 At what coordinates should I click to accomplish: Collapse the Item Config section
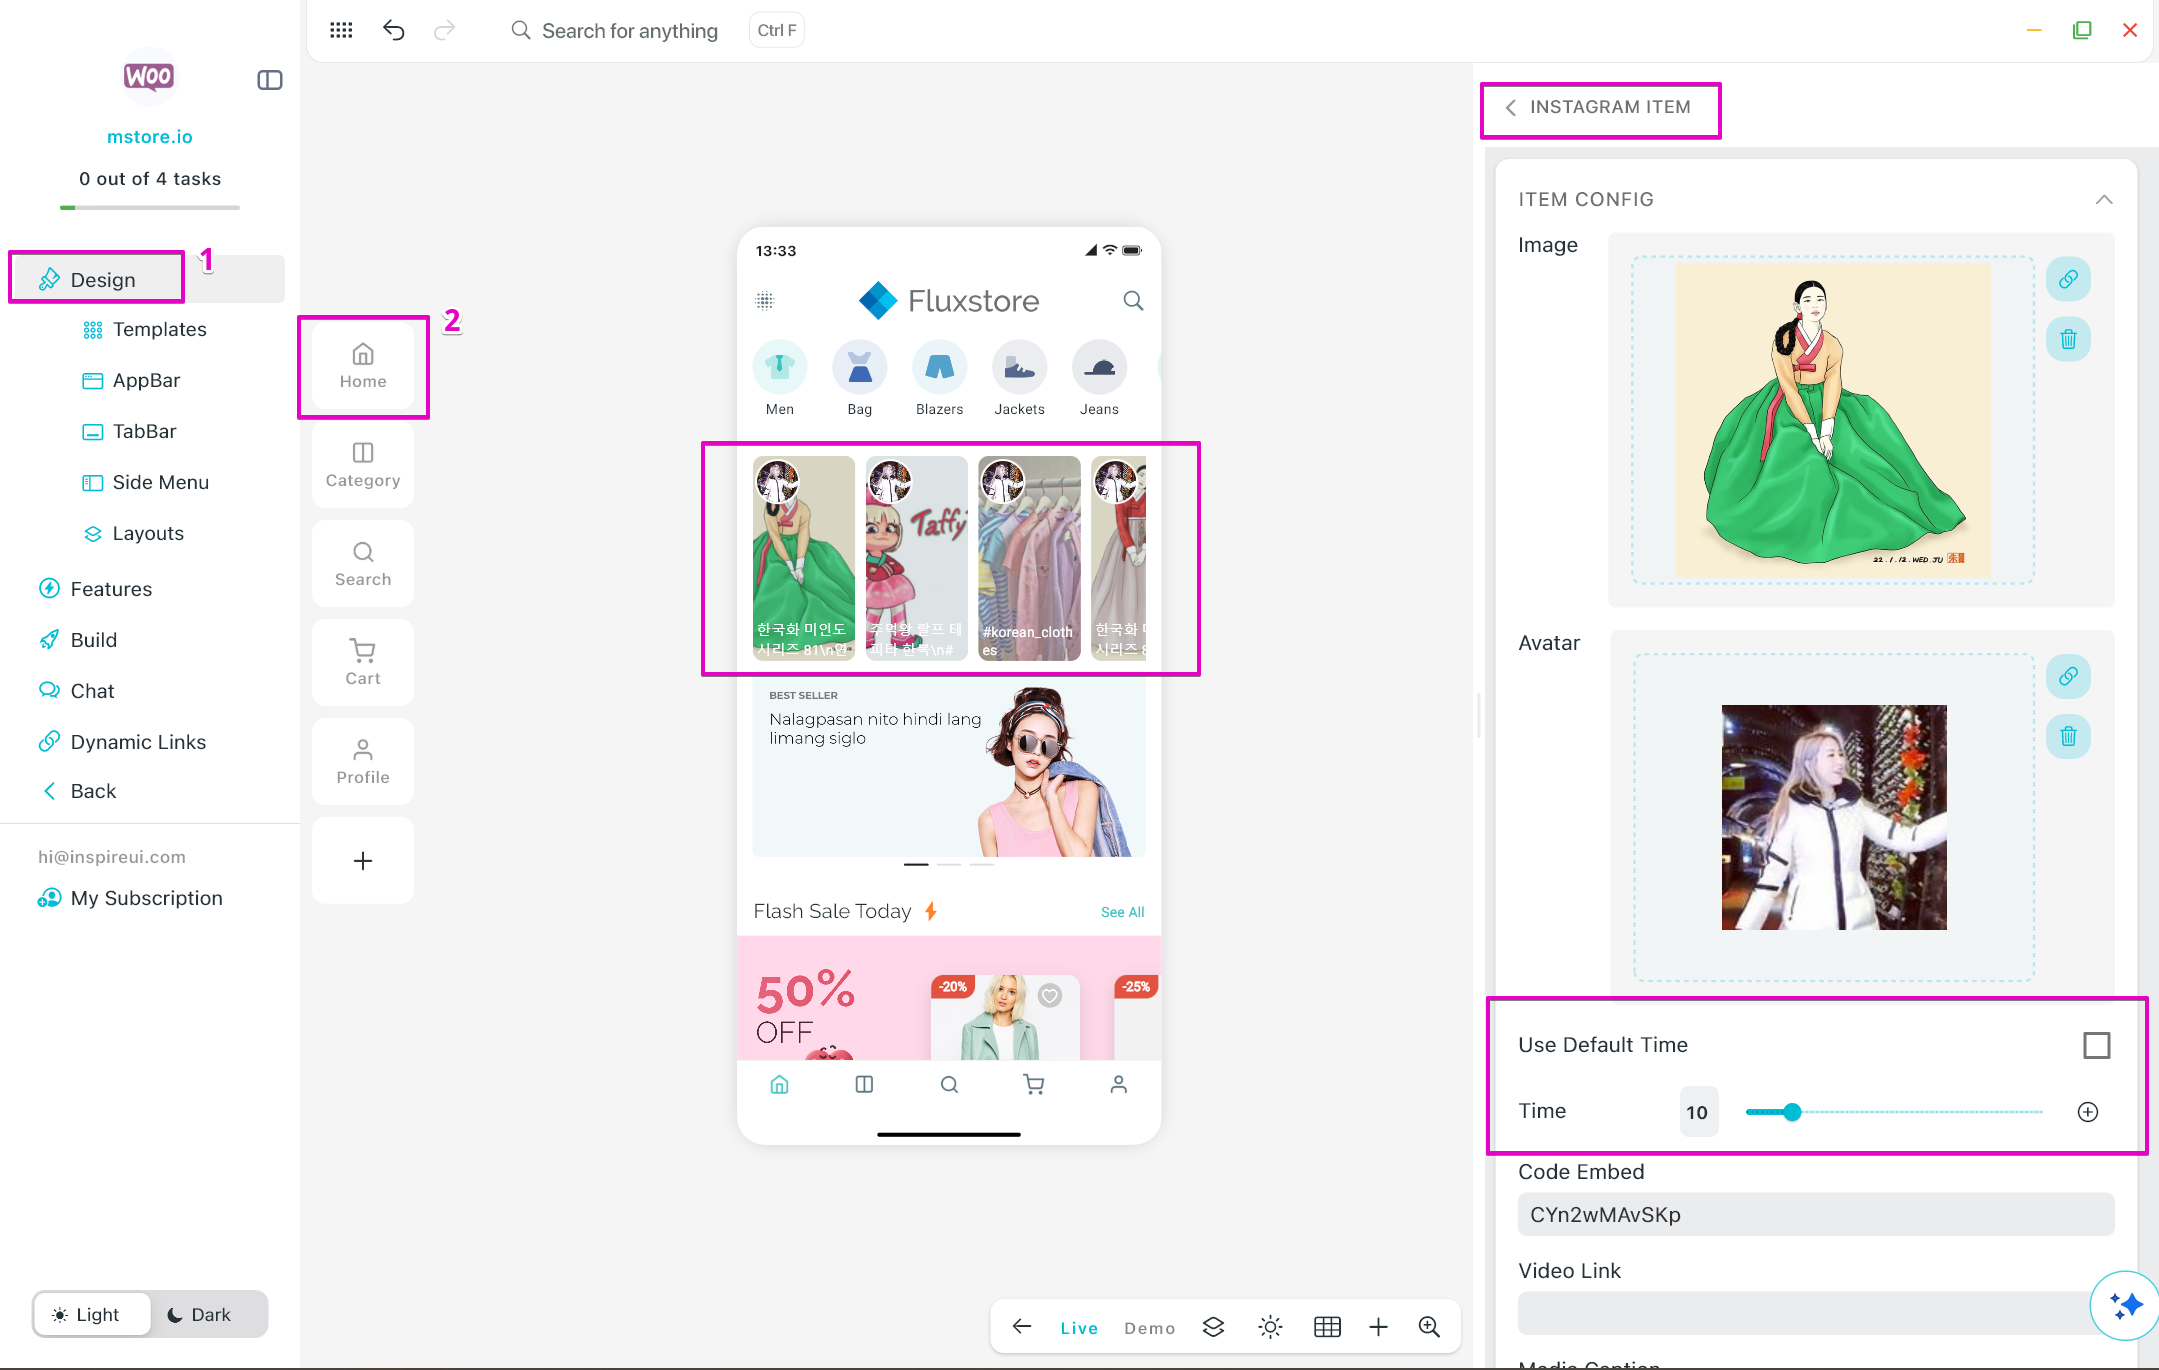click(2104, 199)
